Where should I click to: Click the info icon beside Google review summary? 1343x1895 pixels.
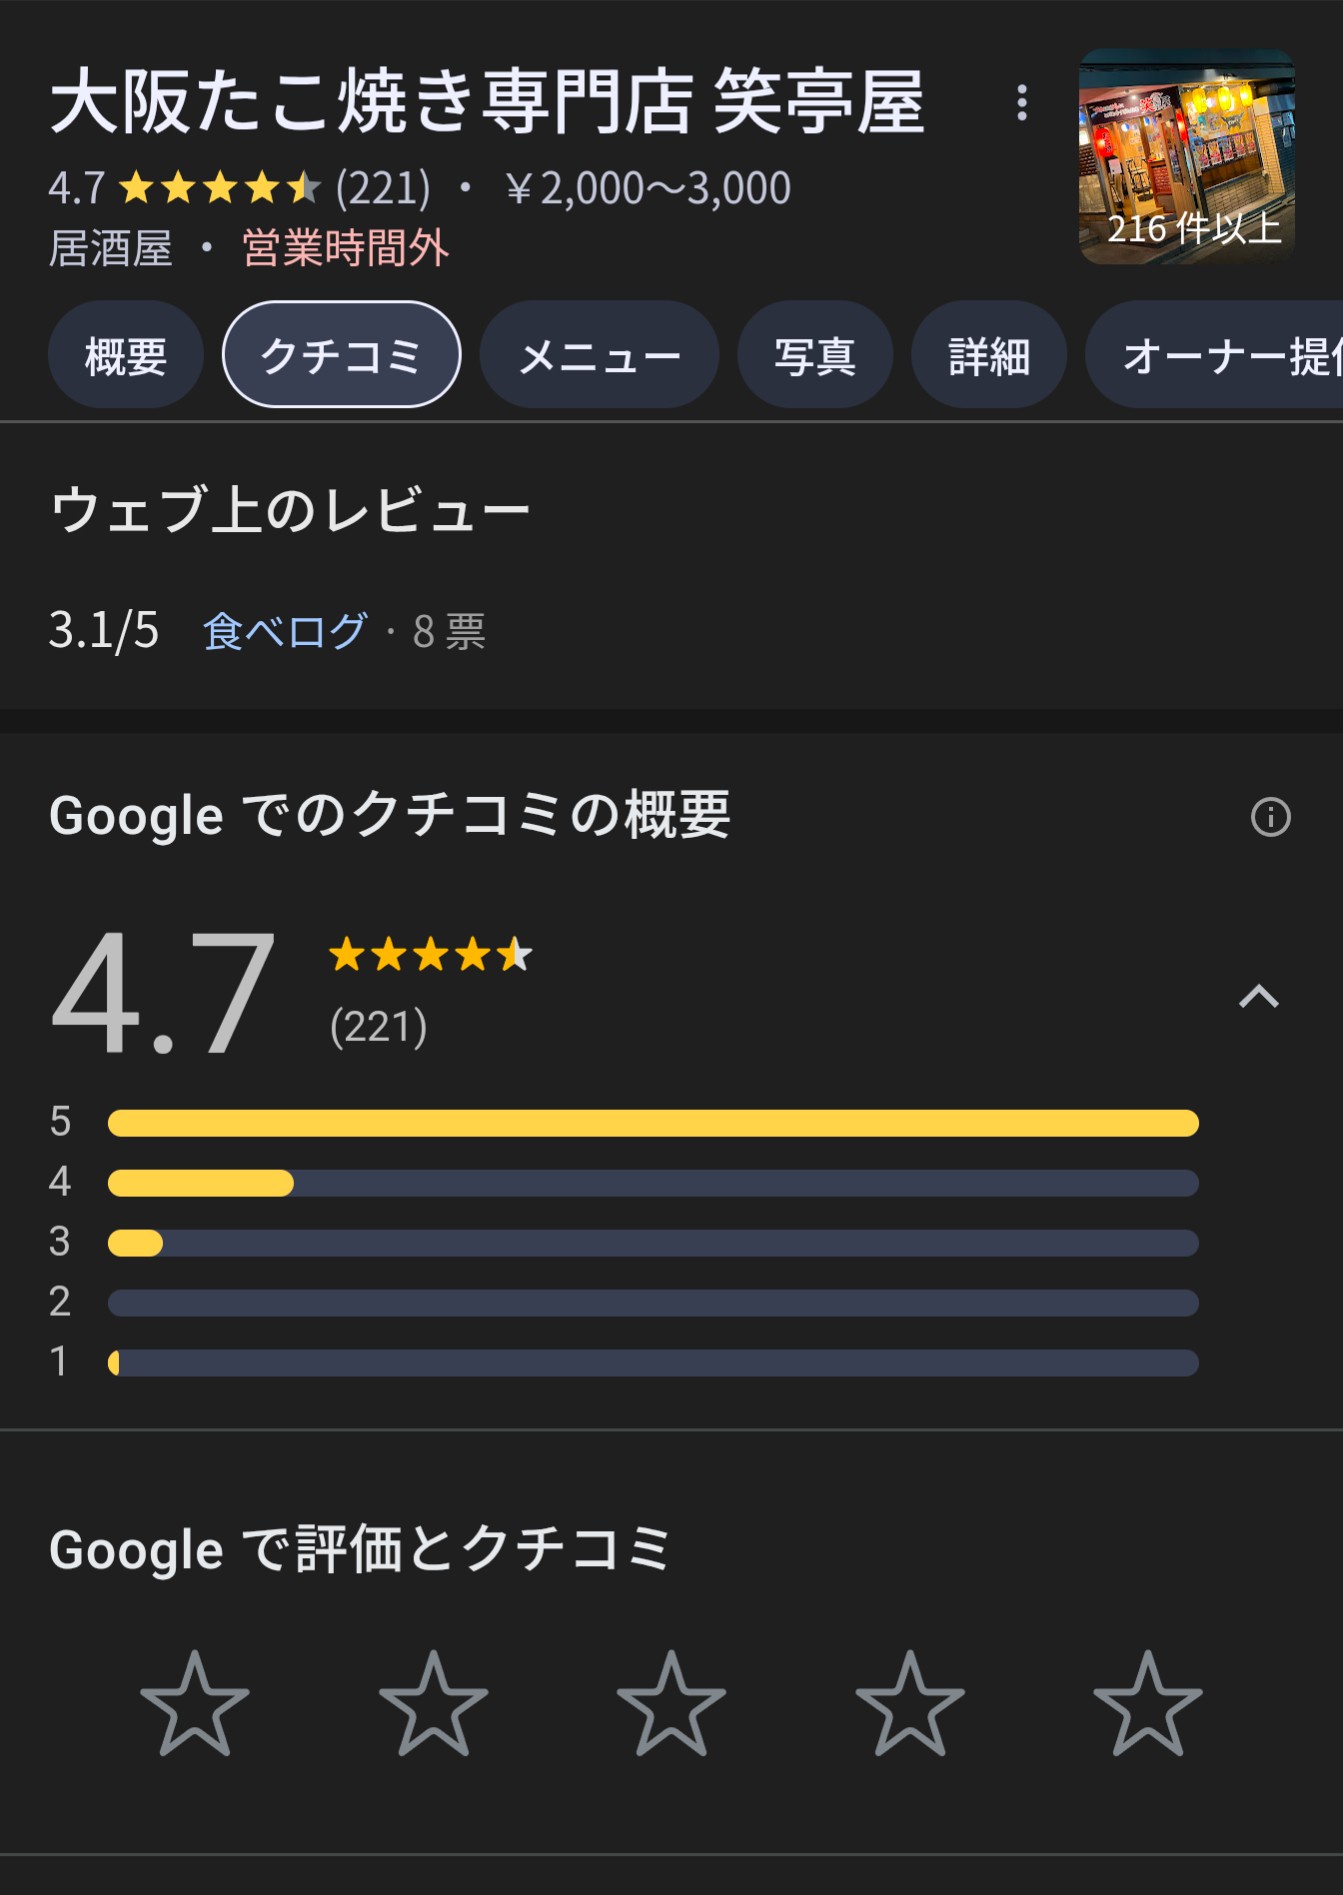pyautogui.click(x=1270, y=817)
